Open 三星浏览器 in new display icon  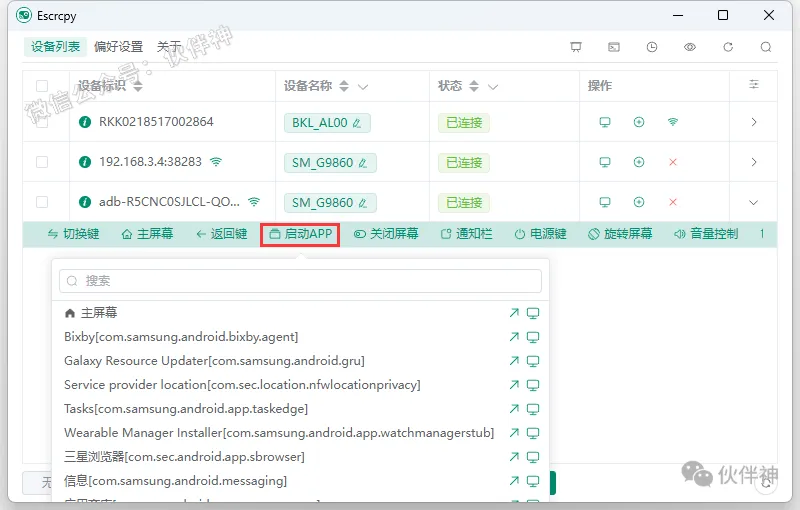pos(533,457)
